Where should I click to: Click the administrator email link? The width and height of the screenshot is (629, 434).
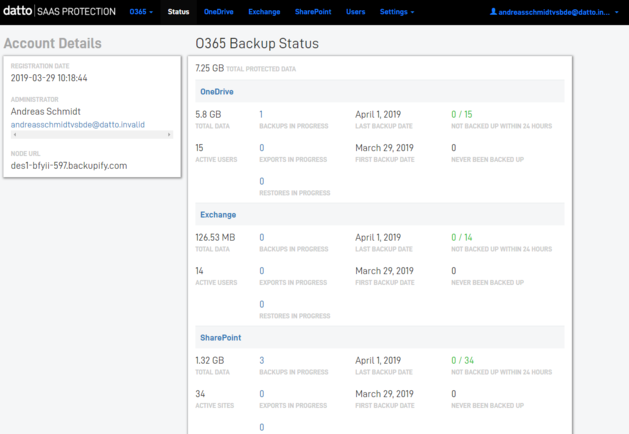[x=78, y=125]
